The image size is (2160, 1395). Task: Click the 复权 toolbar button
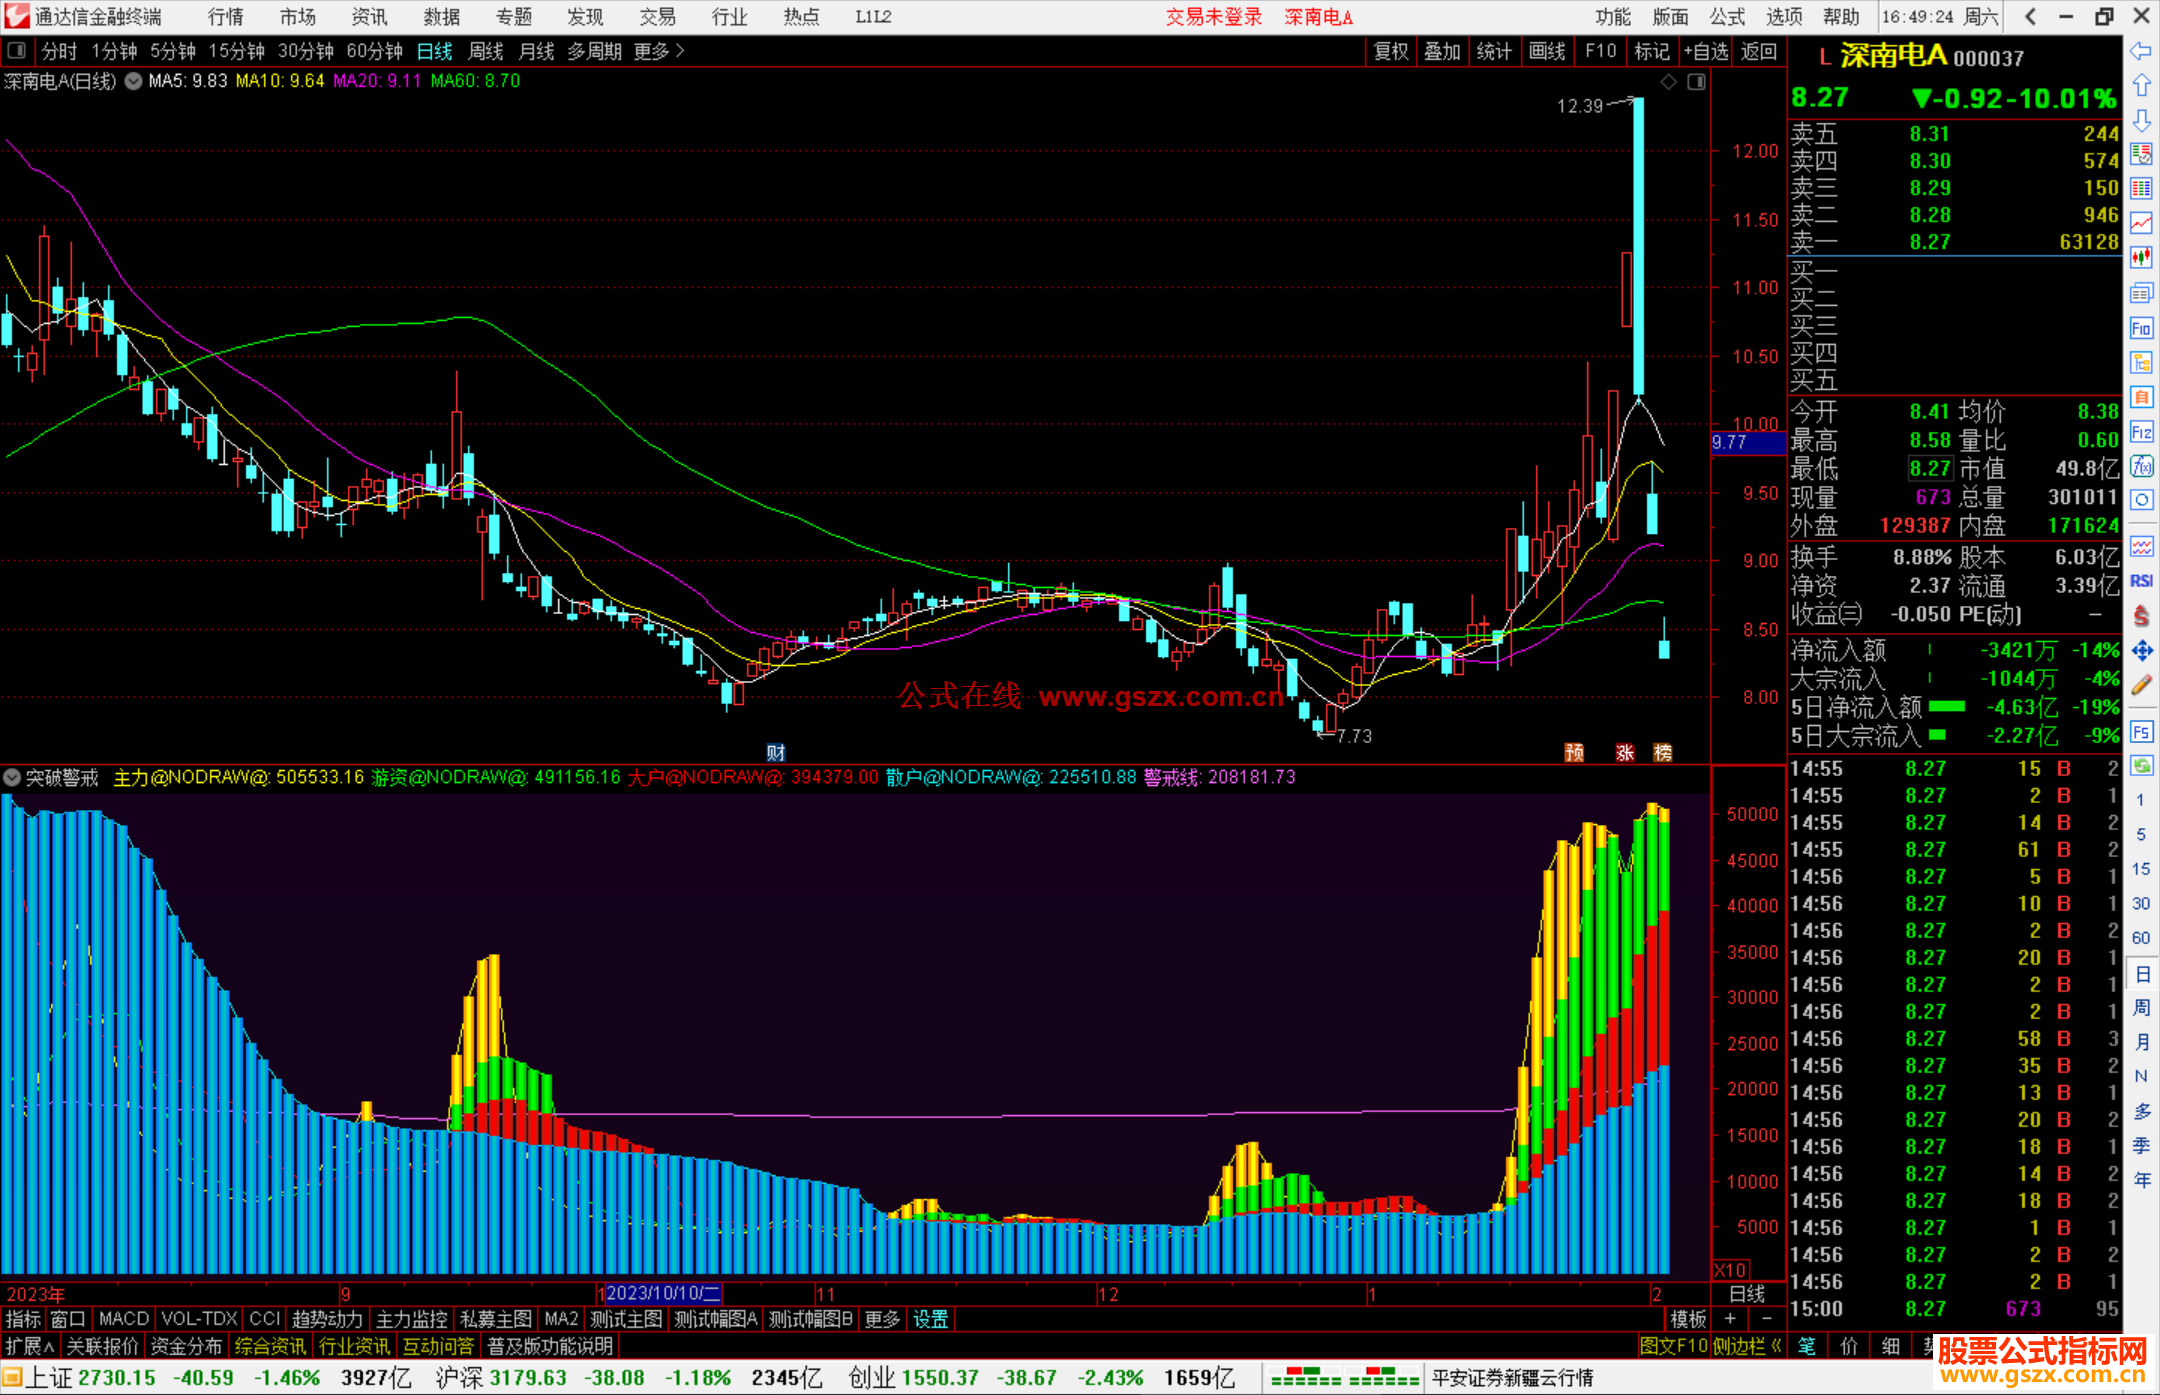point(1391,51)
